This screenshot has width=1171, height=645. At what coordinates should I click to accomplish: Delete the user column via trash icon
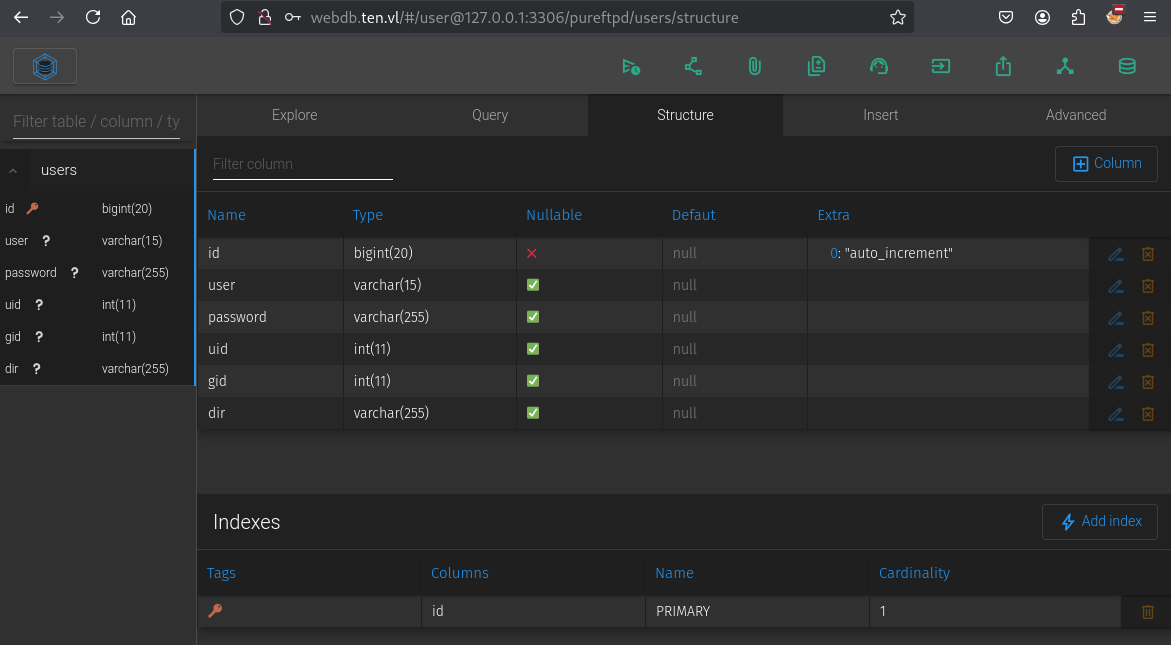(1148, 286)
